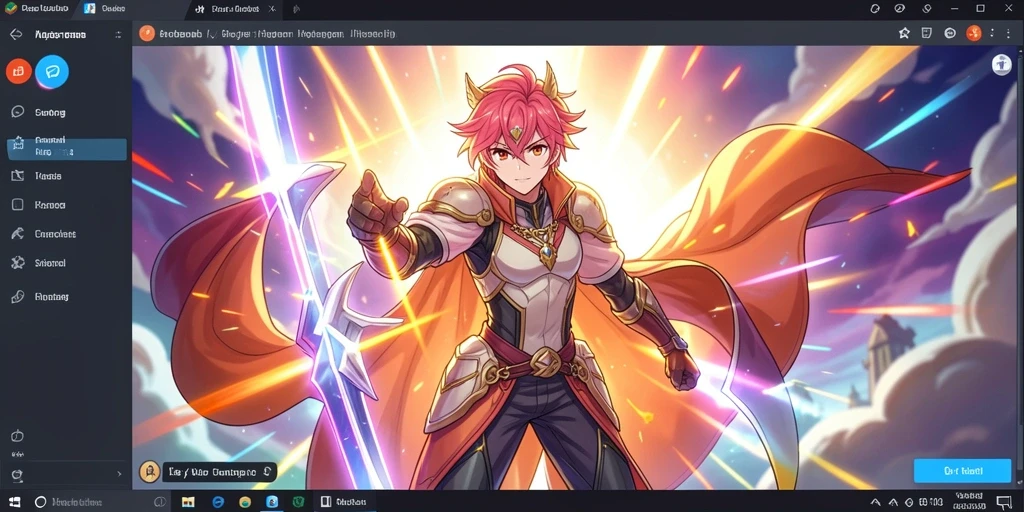Open the note icon beside the star
The image size is (1024, 512).
(926, 33)
